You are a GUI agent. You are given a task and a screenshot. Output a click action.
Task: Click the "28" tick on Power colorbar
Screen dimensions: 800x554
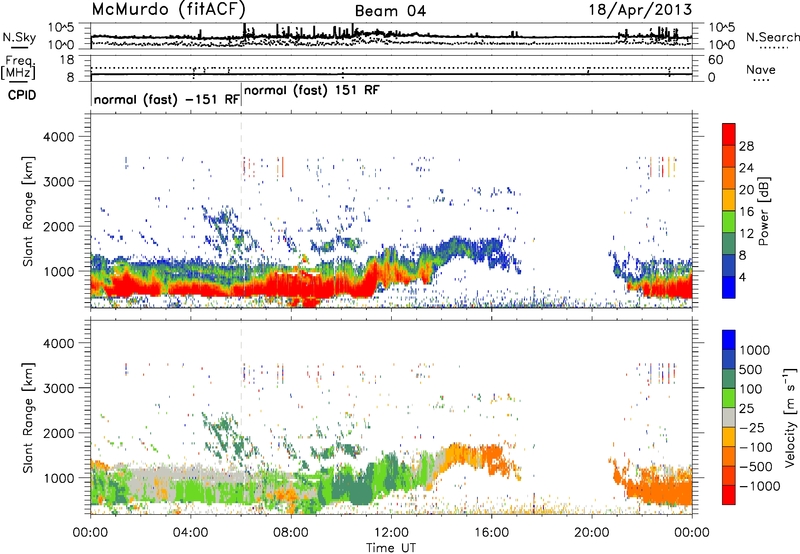click(746, 146)
